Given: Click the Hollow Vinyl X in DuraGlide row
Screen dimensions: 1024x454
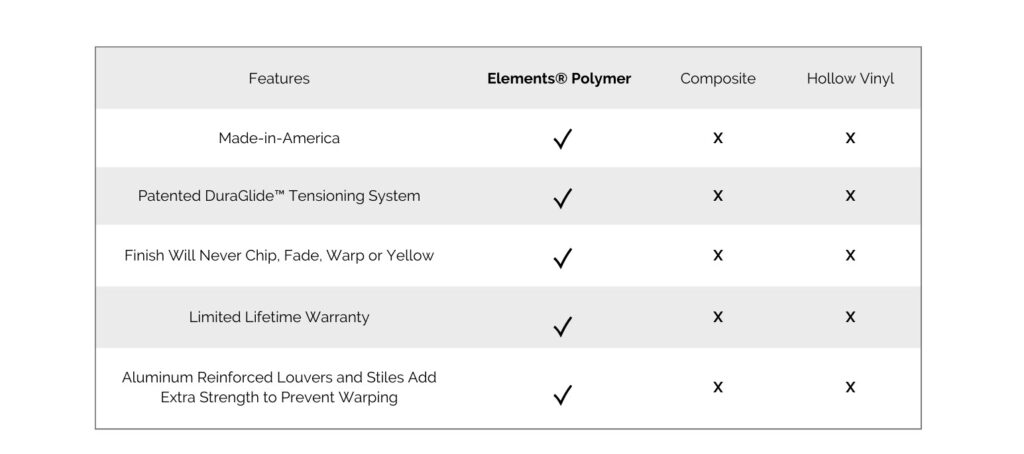Looking at the screenshot, I should click(x=850, y=195).
